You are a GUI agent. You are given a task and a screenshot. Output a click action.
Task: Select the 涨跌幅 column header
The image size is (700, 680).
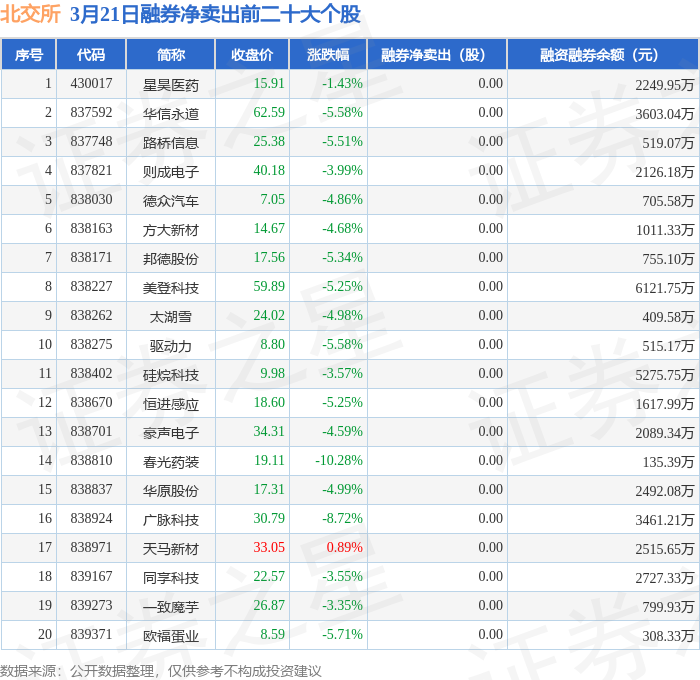coord(328,55)
